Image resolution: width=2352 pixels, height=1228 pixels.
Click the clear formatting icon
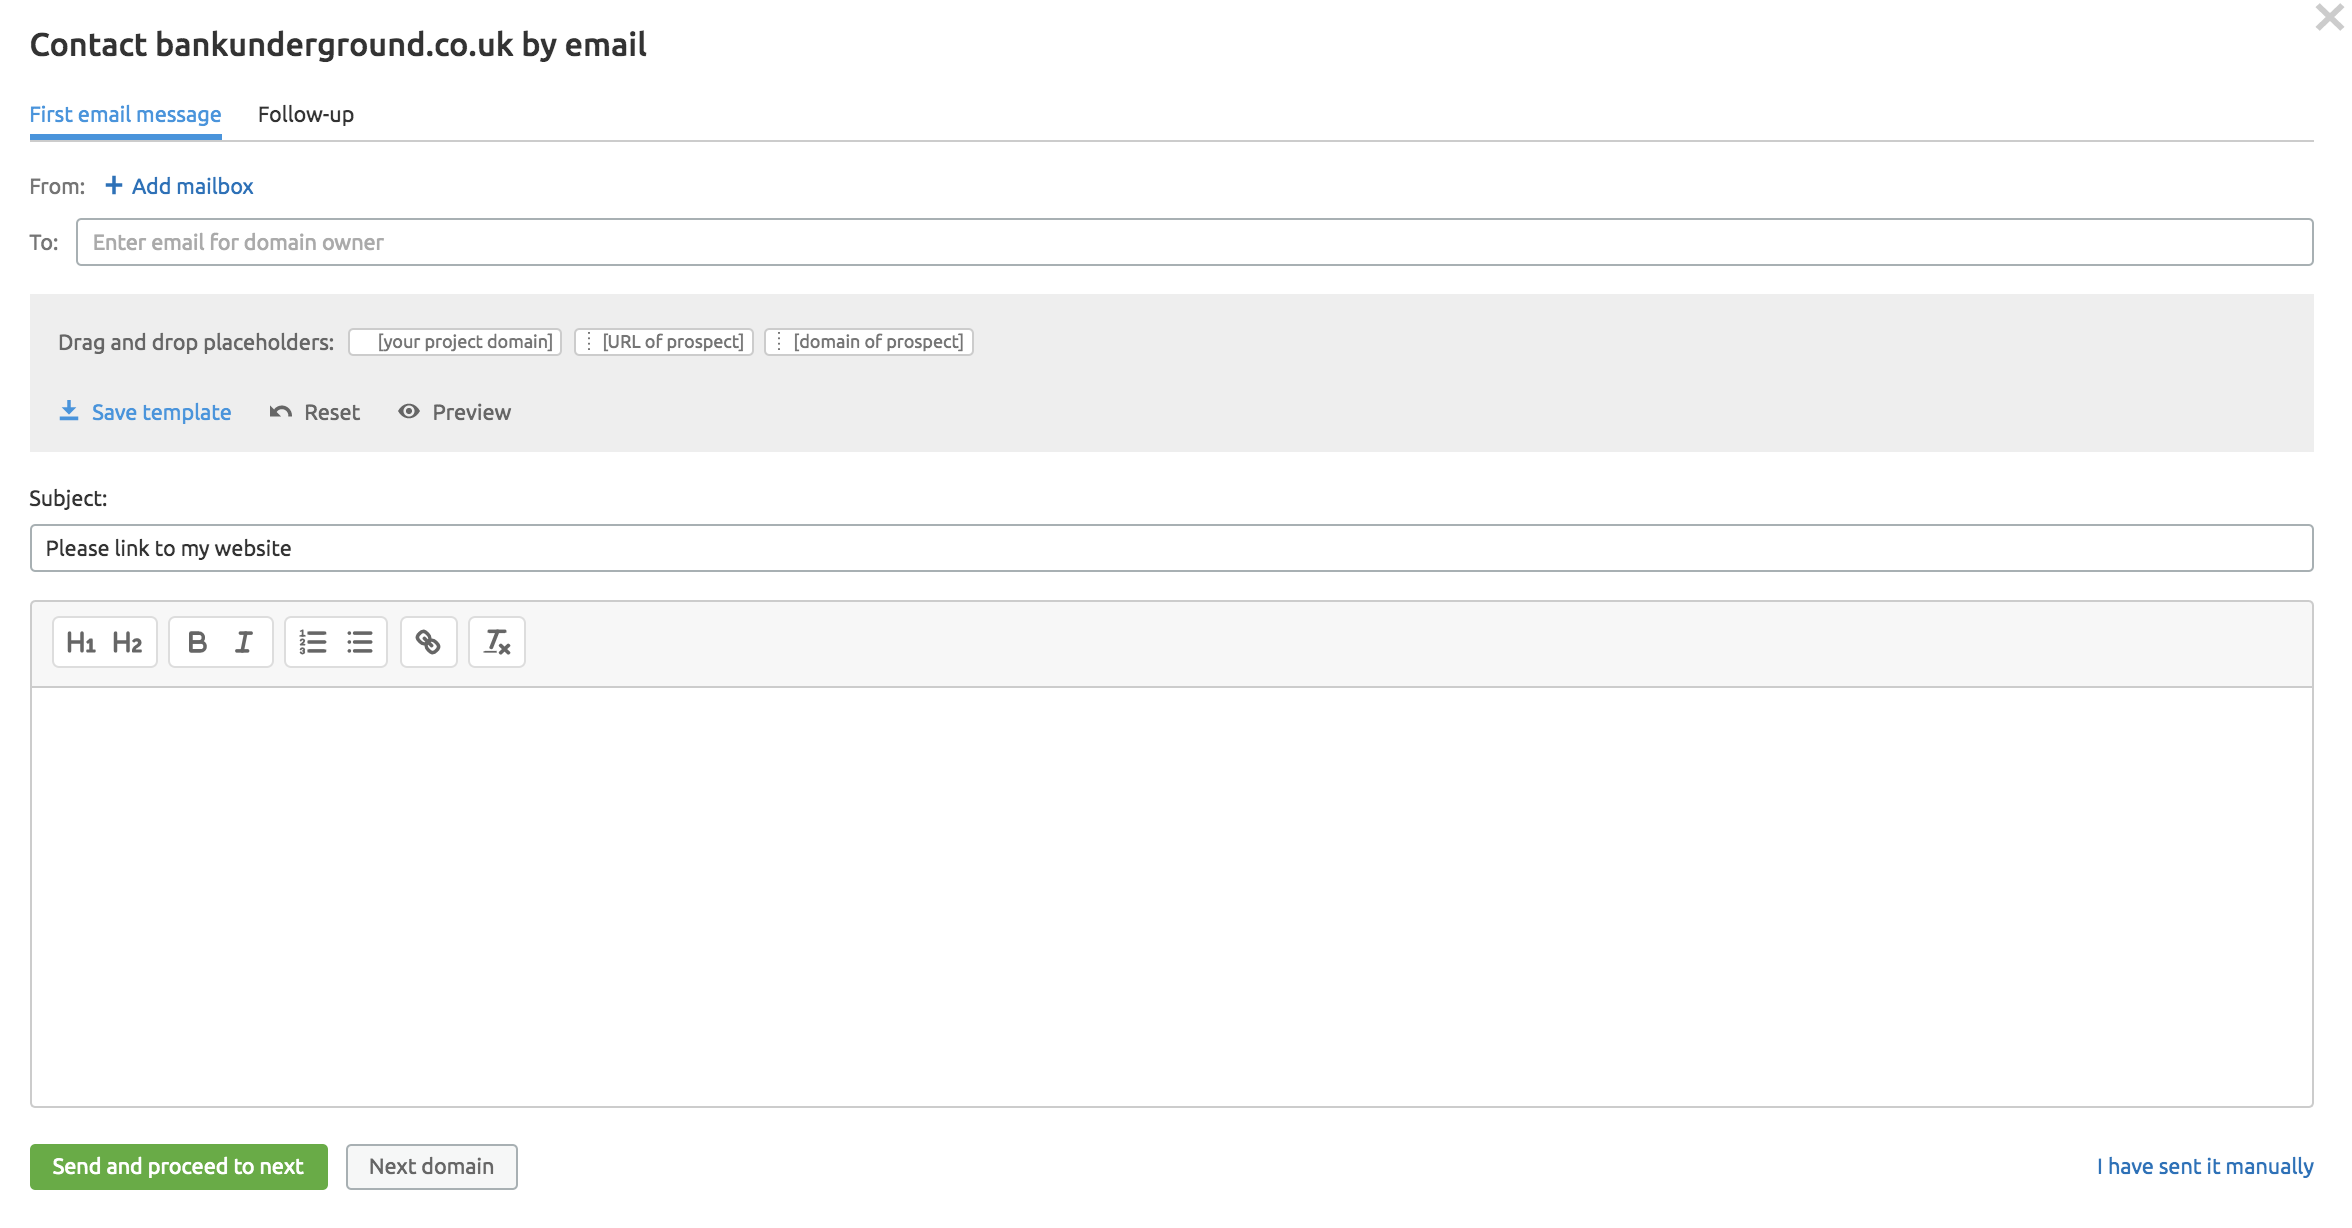pos(496,643)
